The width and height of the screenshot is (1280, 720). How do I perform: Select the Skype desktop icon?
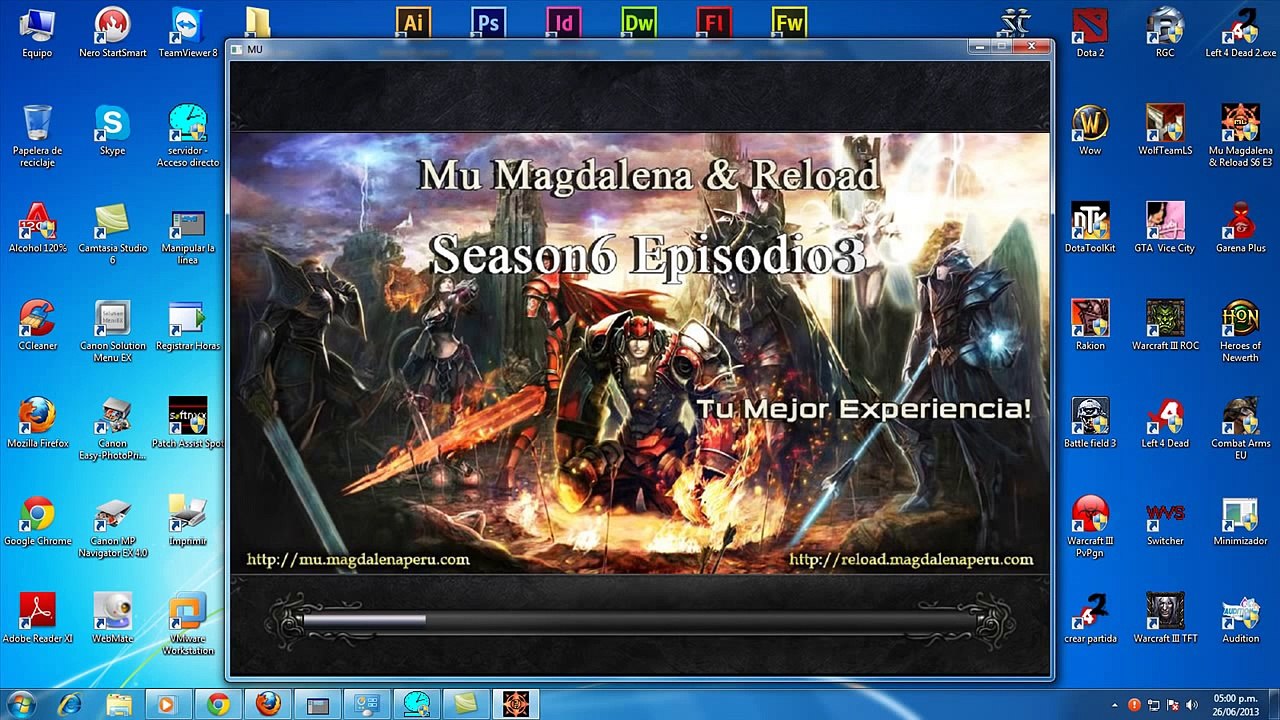click(x=112, y=130)
